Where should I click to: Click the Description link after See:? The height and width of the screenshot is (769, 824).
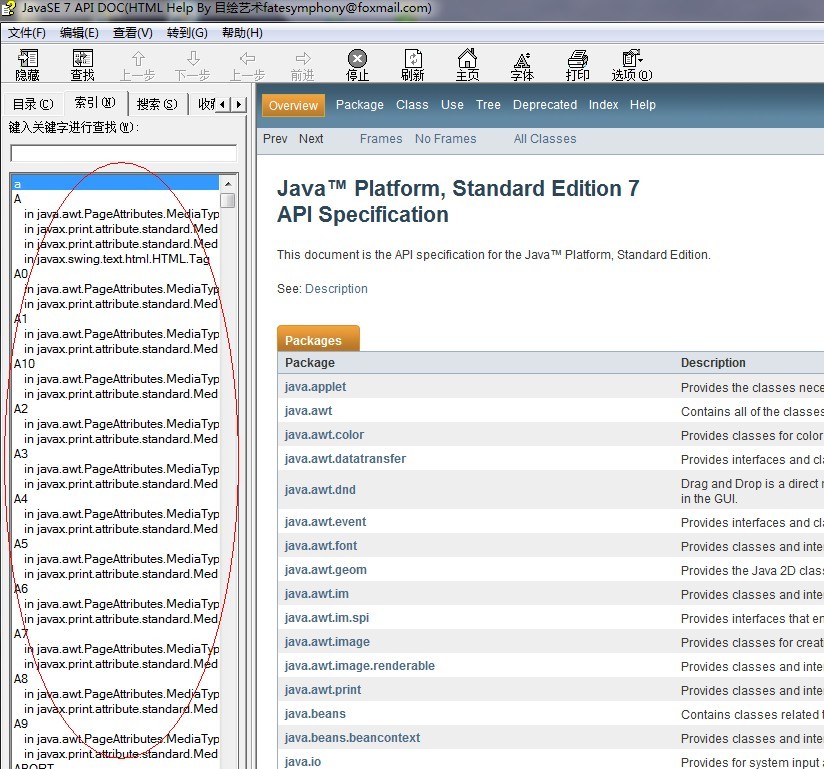(336, 289)
